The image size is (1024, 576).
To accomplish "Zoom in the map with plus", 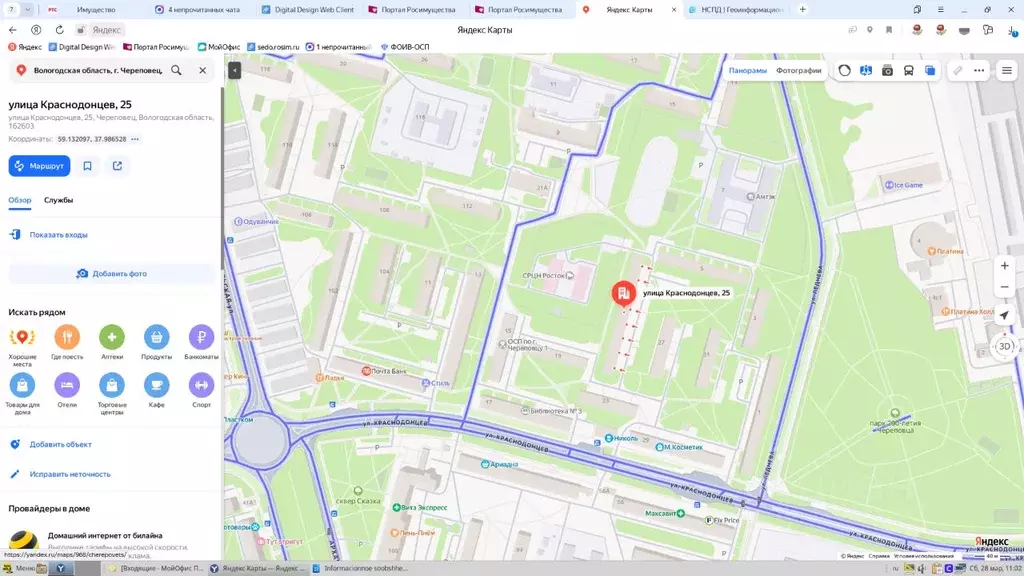I will tap(1004, 266).
